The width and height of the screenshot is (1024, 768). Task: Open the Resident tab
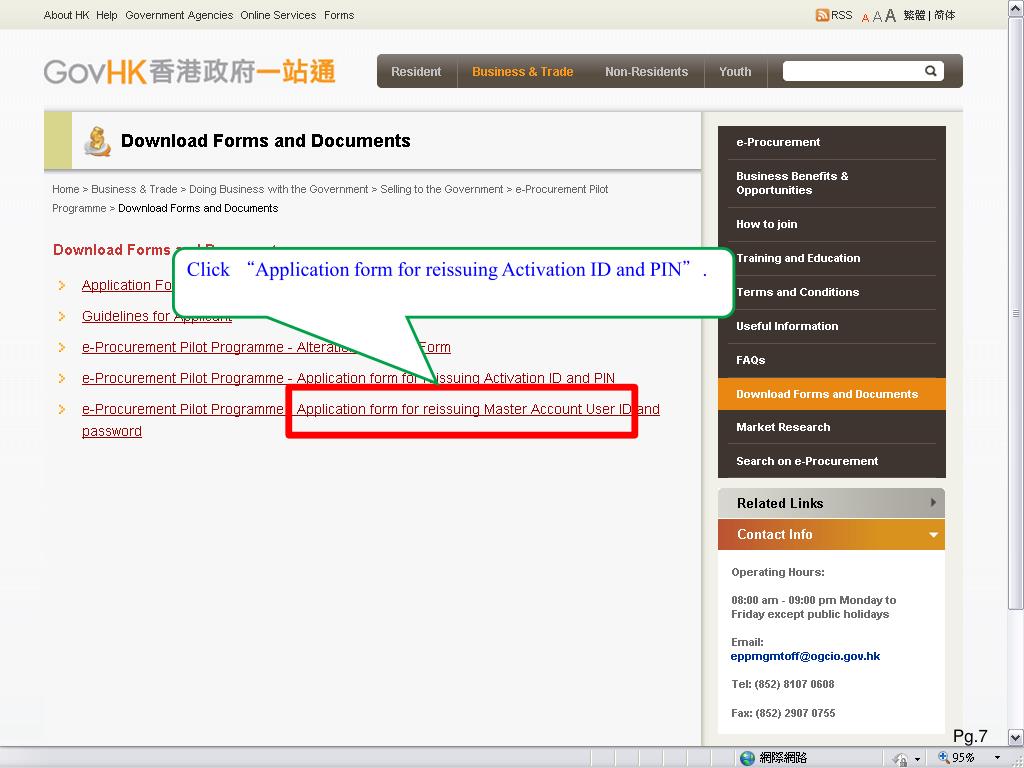pos(416,72)
